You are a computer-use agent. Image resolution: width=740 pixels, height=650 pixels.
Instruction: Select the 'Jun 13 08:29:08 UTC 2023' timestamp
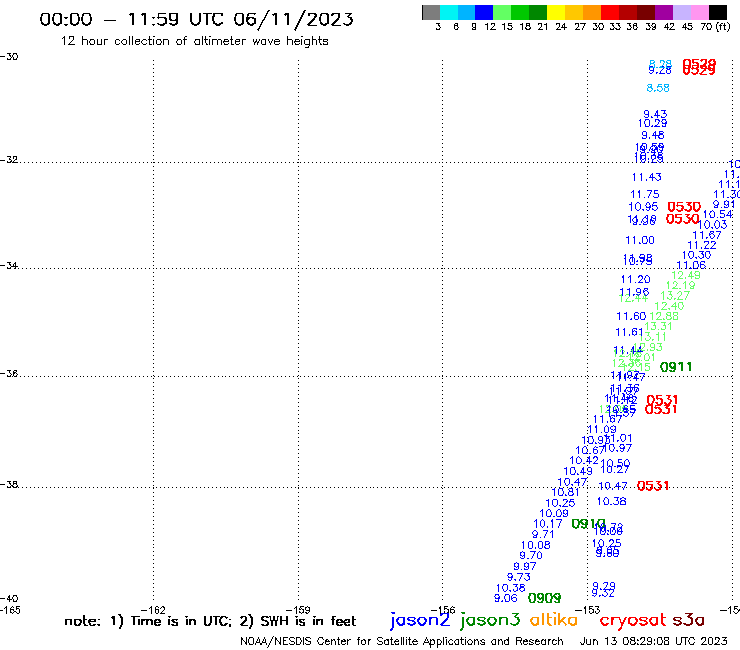pyautogui.click(x=654, y=641)
